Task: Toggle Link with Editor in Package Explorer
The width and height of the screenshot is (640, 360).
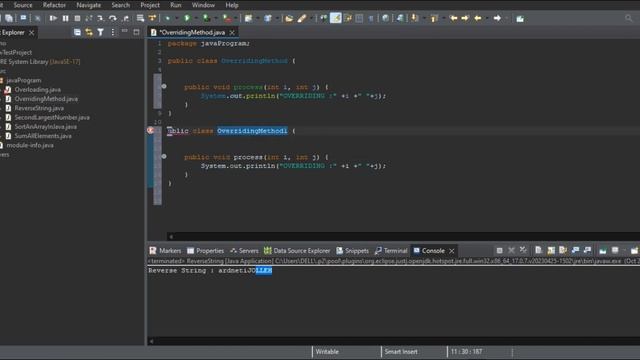Action: pos(89,32)
